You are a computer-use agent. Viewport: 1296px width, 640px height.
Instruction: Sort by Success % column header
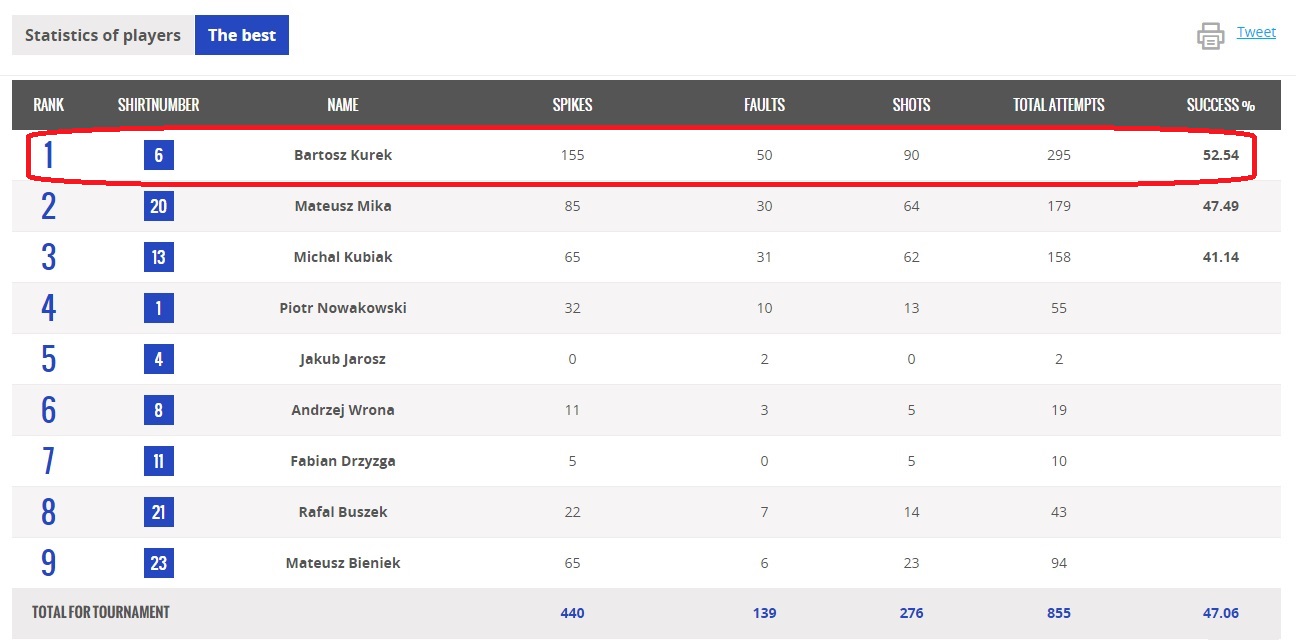click(1220, 105)
